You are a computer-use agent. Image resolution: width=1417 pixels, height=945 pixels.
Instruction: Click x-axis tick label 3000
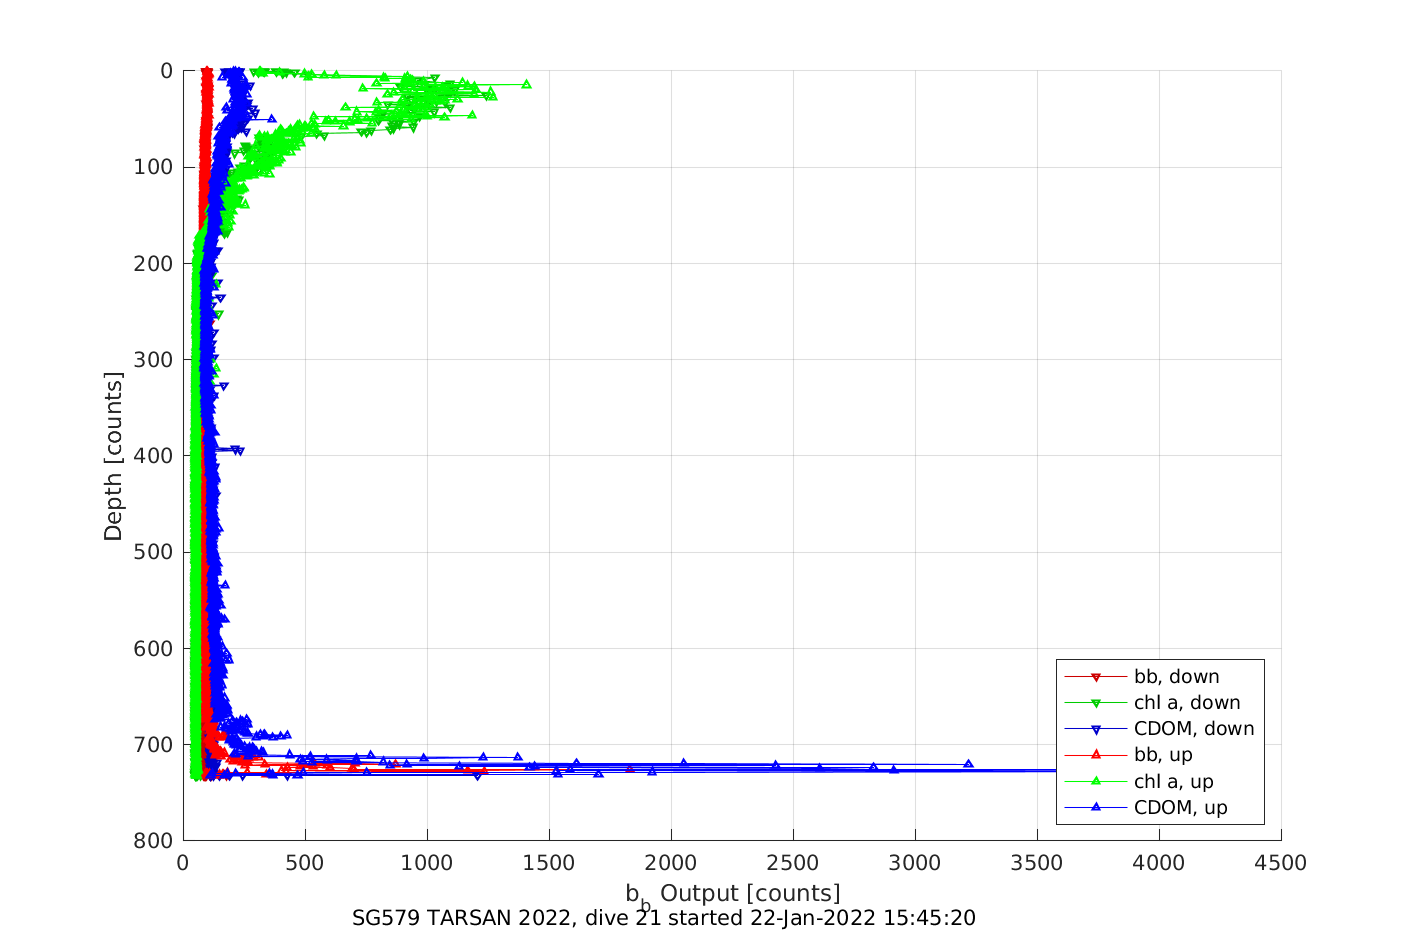(915, 863)
